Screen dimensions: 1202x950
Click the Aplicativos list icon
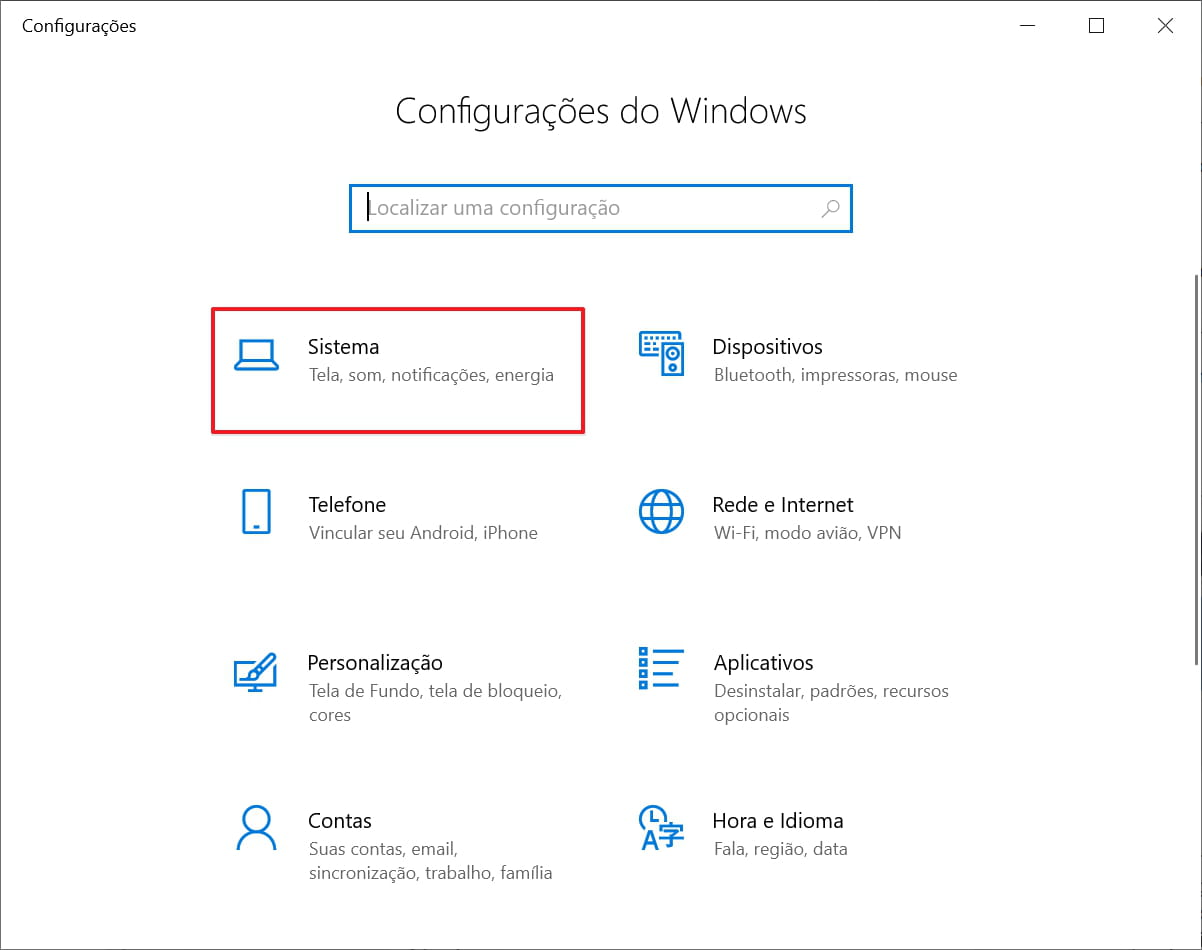coord(661,668)
